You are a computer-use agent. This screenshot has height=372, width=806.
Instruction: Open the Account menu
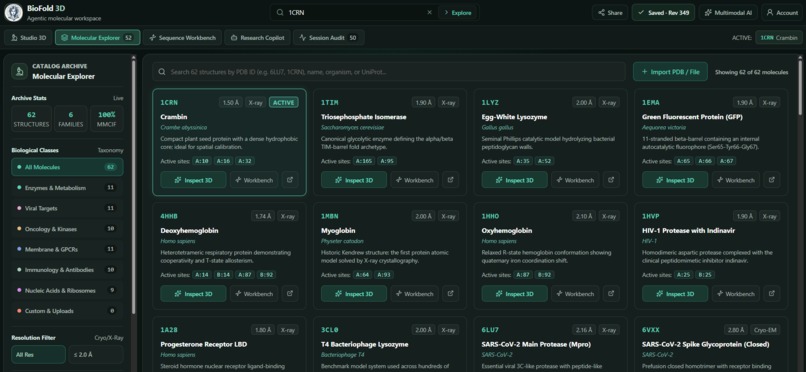[782, 13]
